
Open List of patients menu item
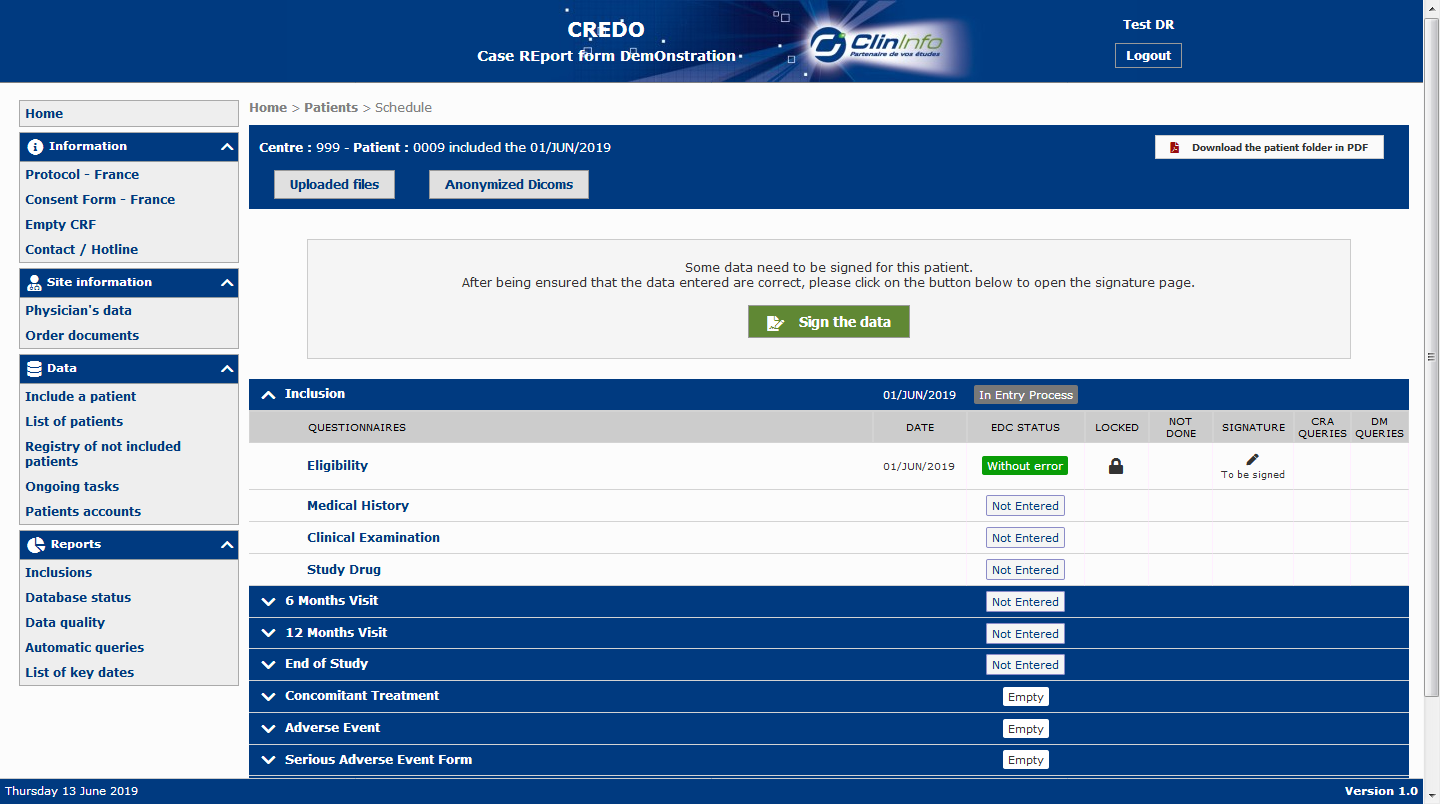pyautogui.click(x=74, y=422)
